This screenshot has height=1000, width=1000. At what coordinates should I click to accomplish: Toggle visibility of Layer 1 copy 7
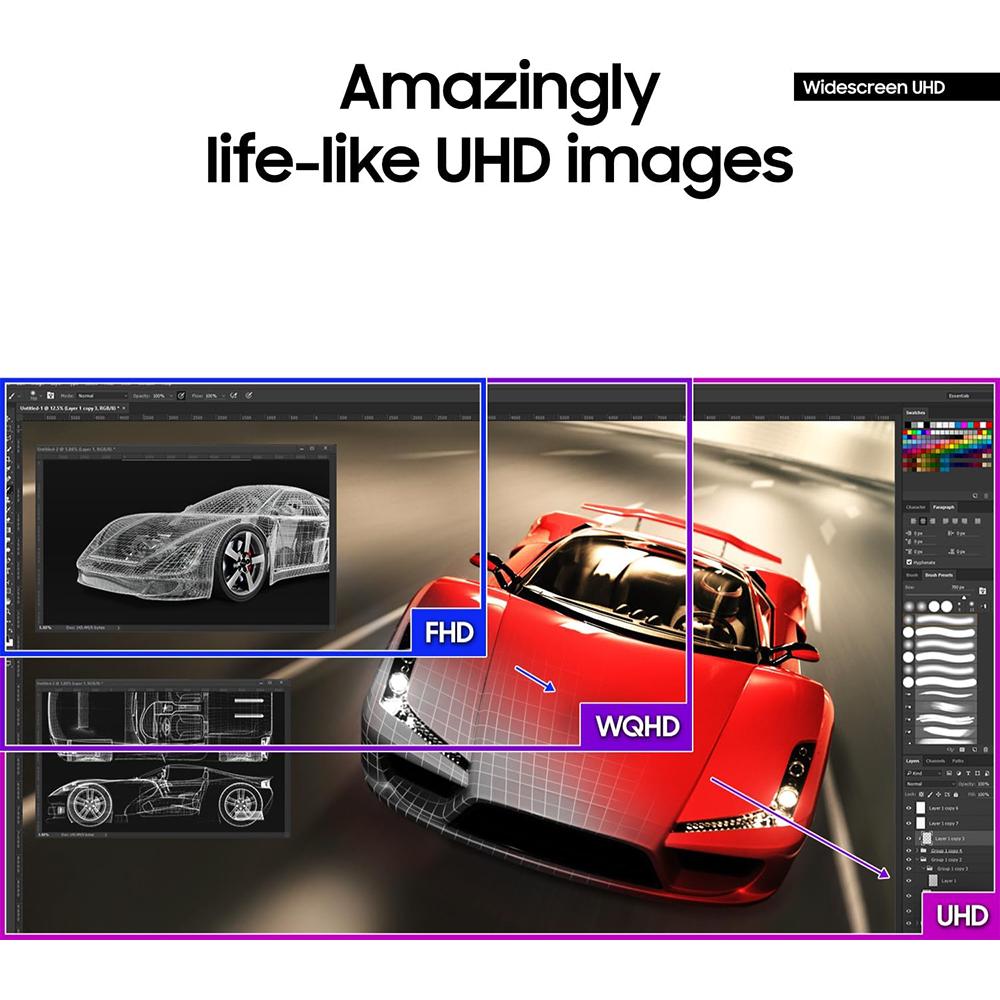(x=909, y=822)
